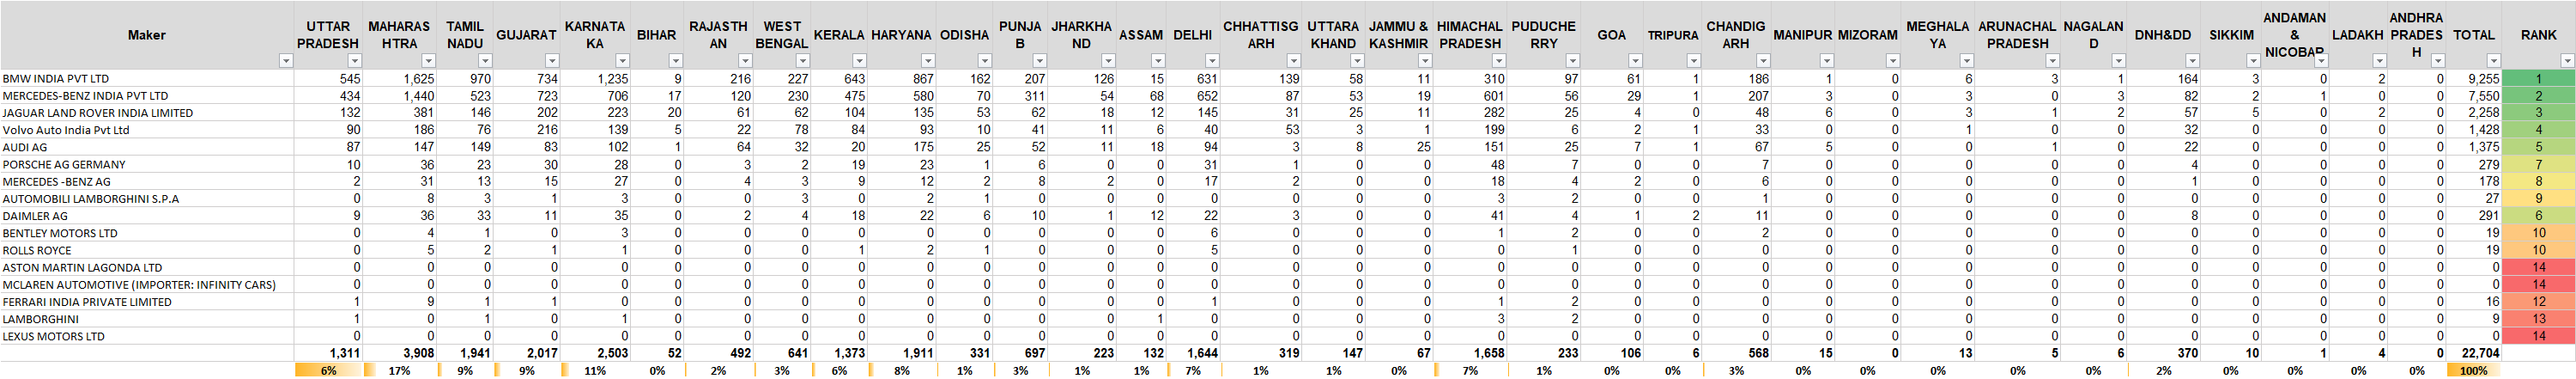This screenshot has width=2576, height=379.
Task: Open the HIMACHAL PRADESH filter dropdown
Action: tap(1499, 61)
